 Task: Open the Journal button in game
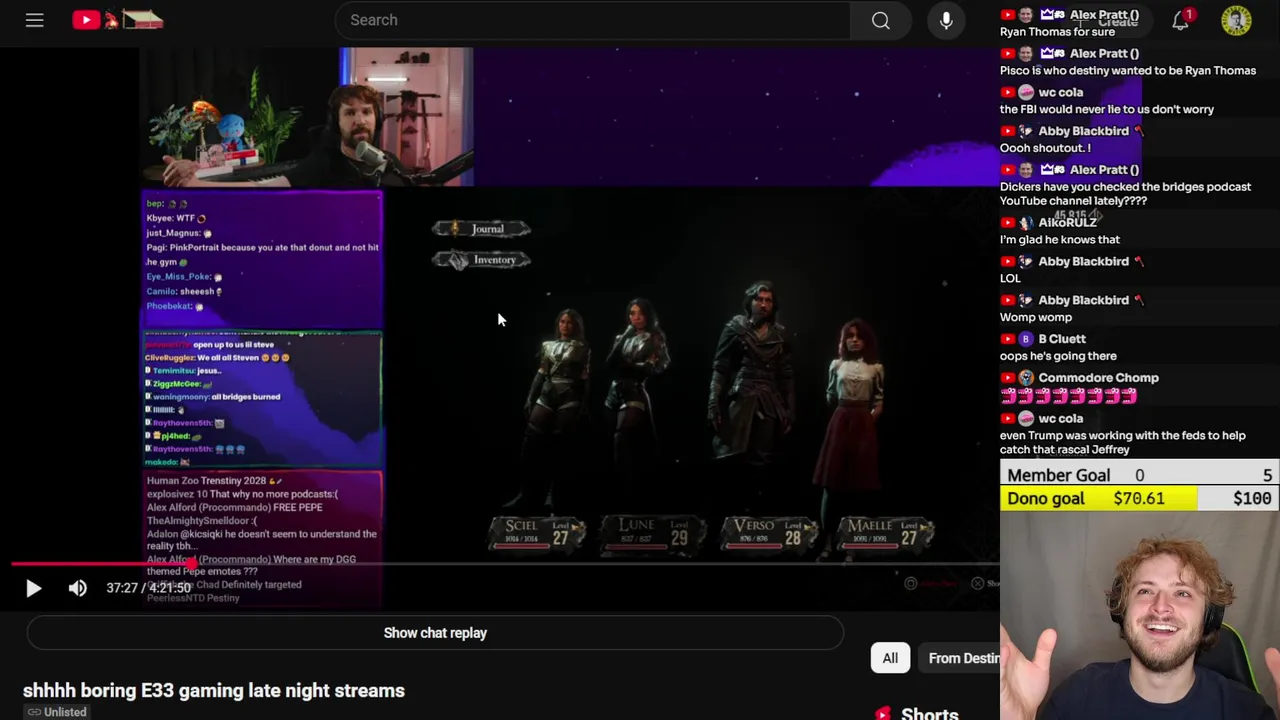[x=481, y=229]
